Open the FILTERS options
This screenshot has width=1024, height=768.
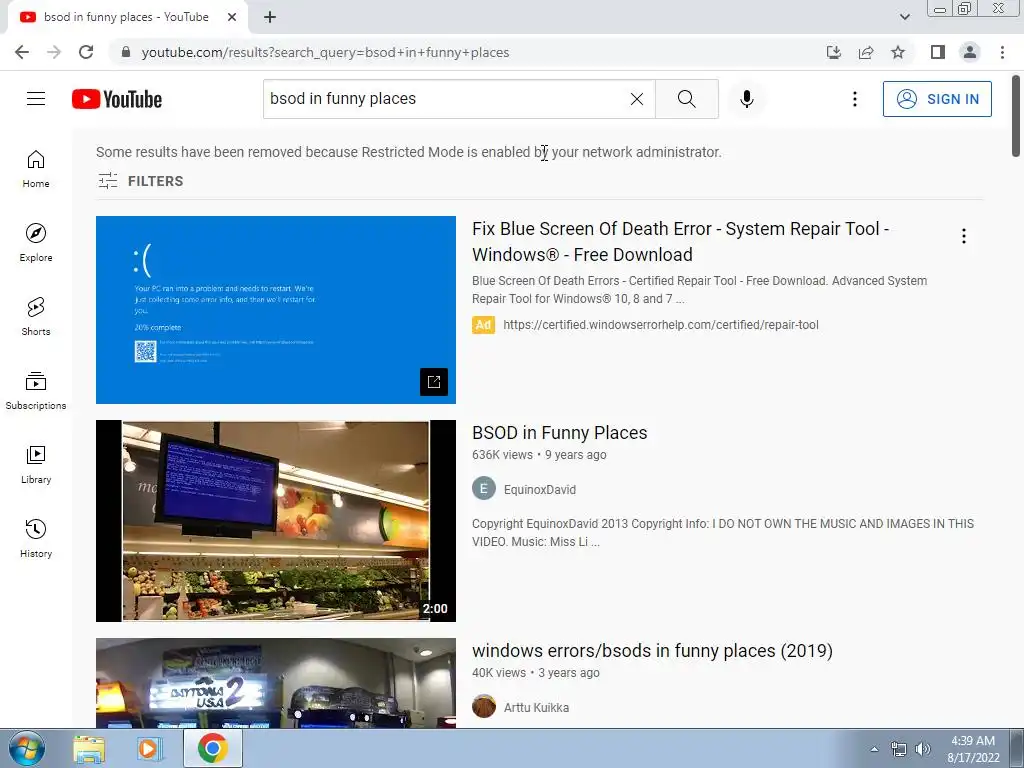[140, 181]
